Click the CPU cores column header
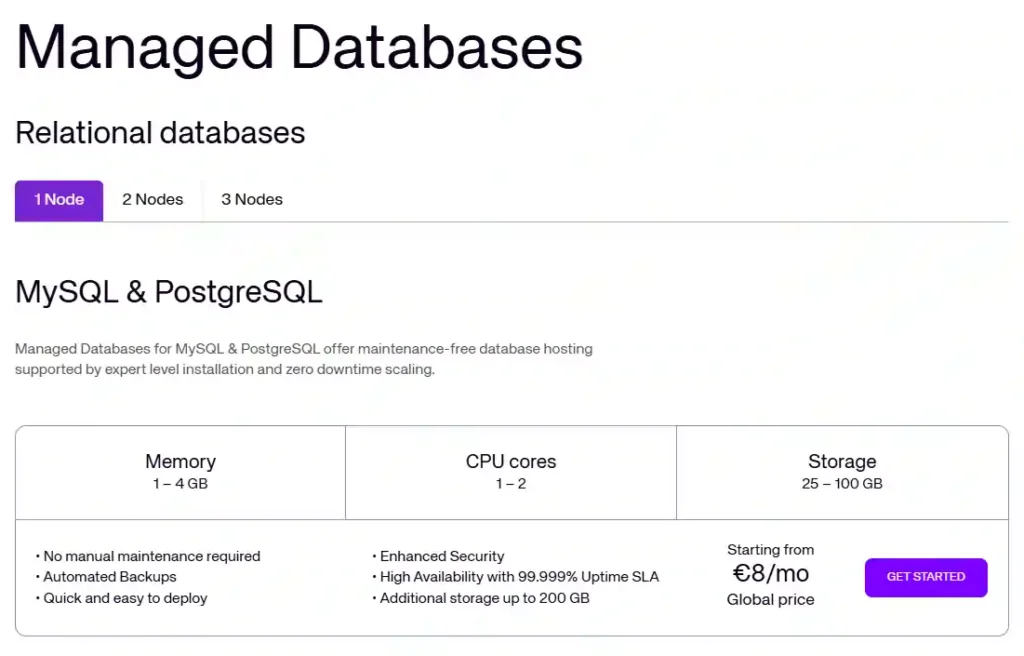1024x656 pixels. (x=511, y=461)
